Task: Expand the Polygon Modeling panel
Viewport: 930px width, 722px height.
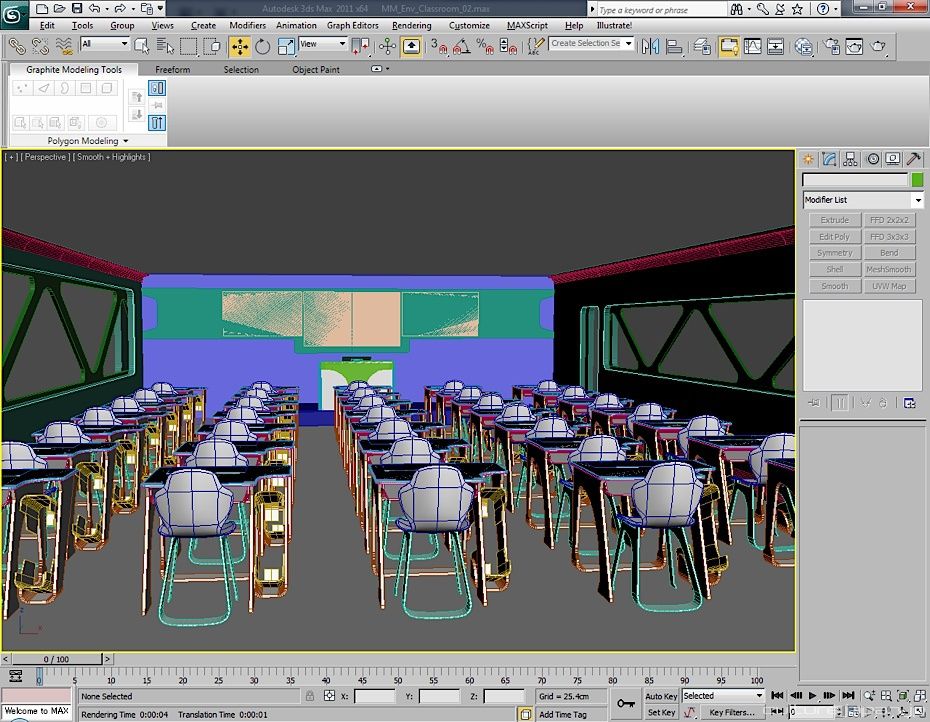Action: tap(88, 141)
